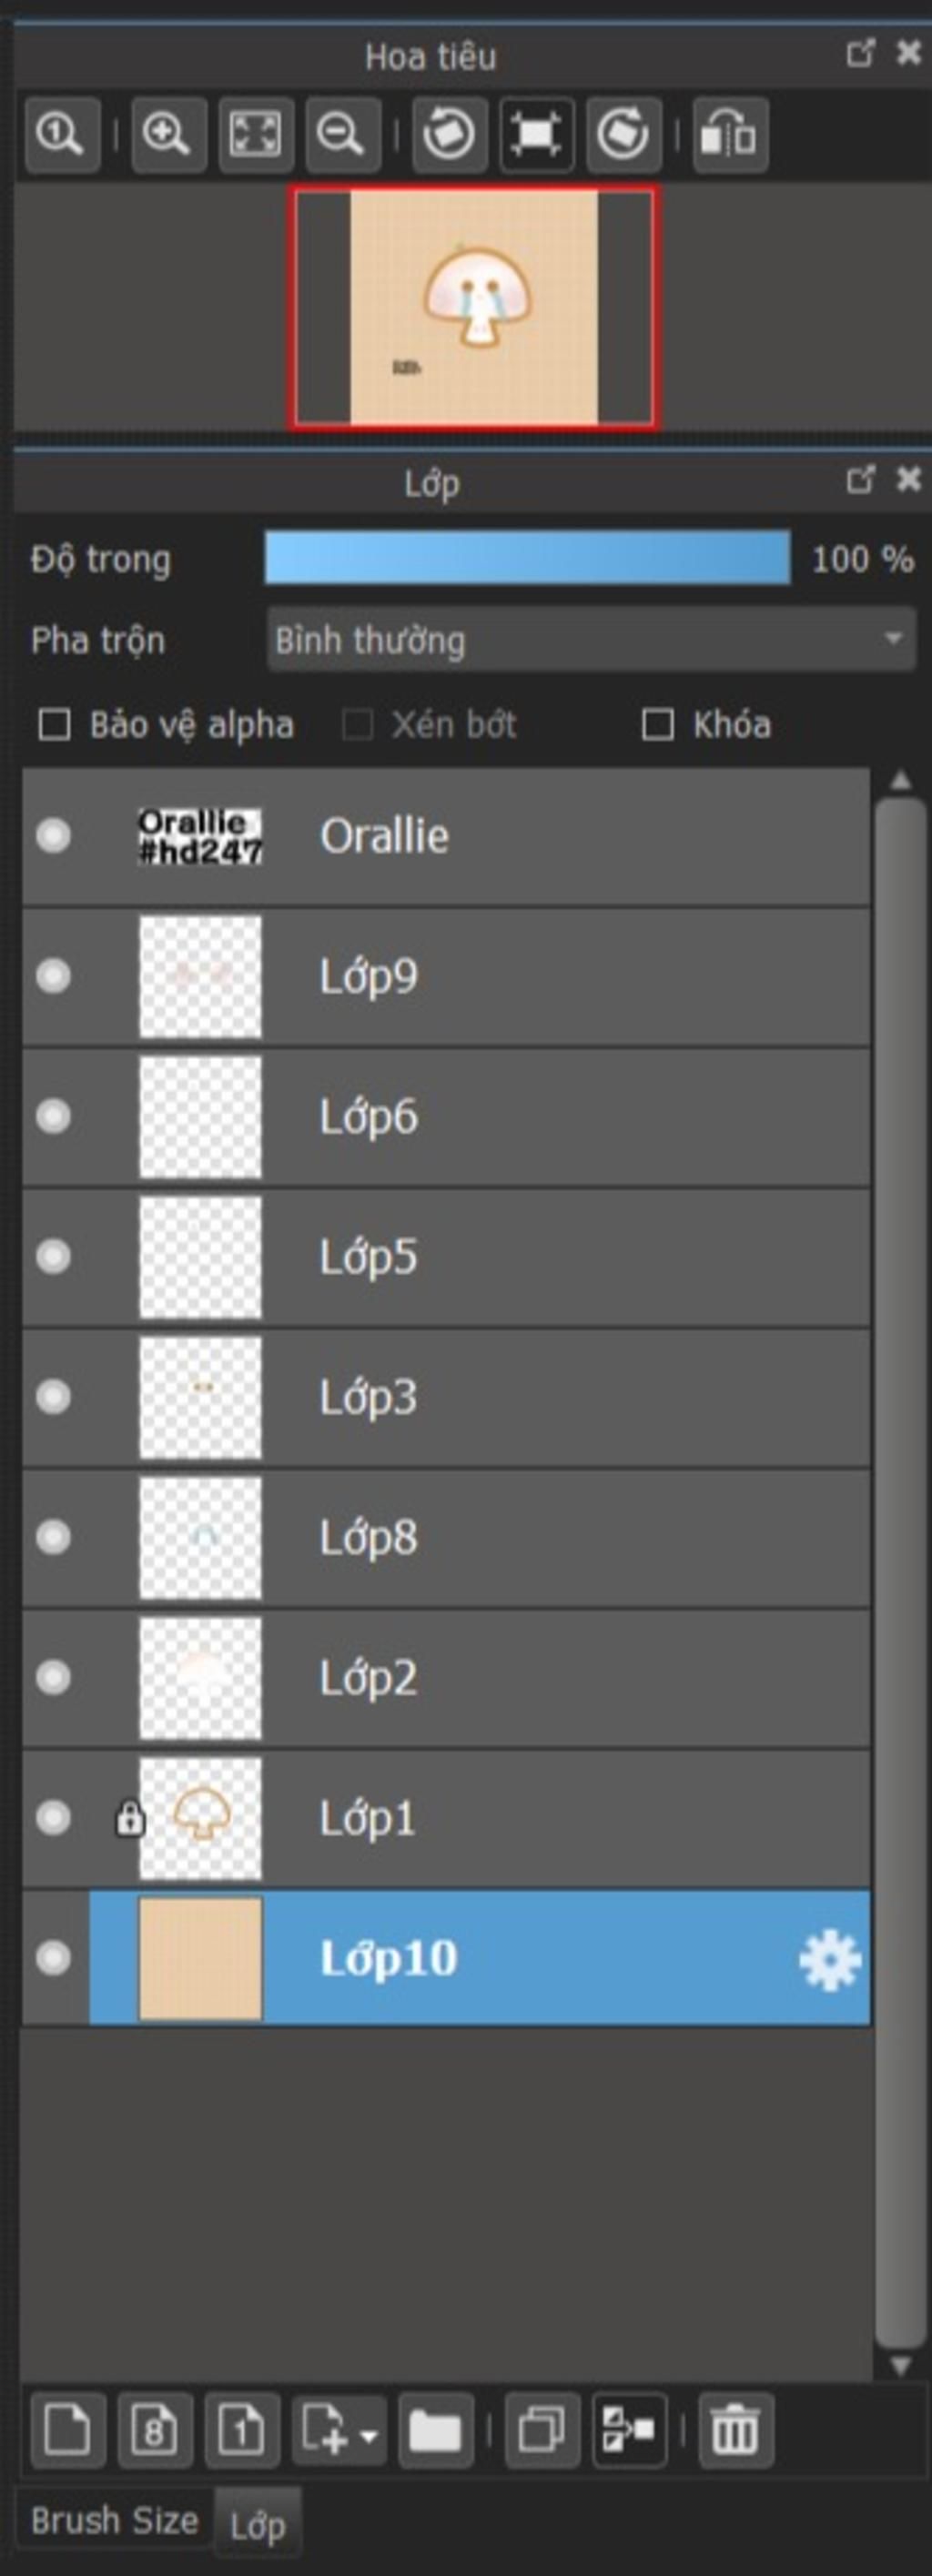Select the Lớp2 layer row
Viewport: 932px width, 2576px height.
[446, 1679]
